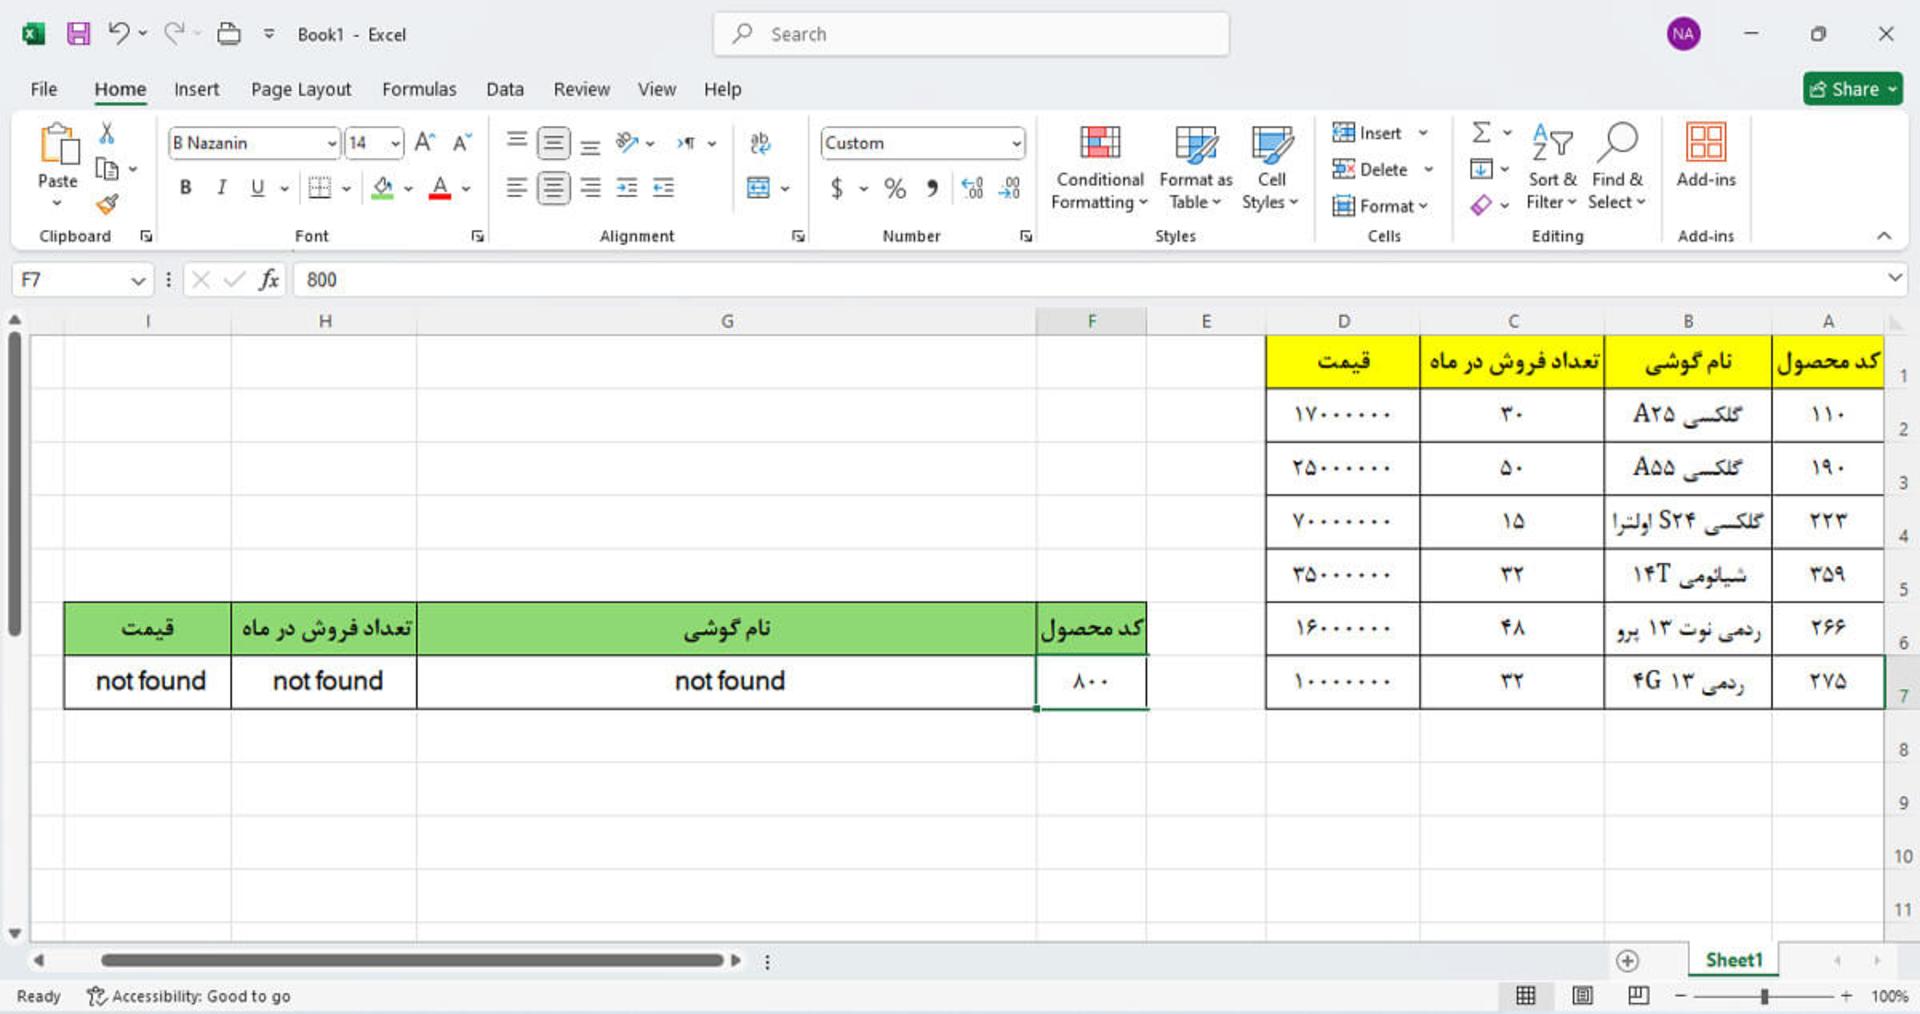
Task: Click the Copy icon in Clipboard group
Action: coord(107,168)
